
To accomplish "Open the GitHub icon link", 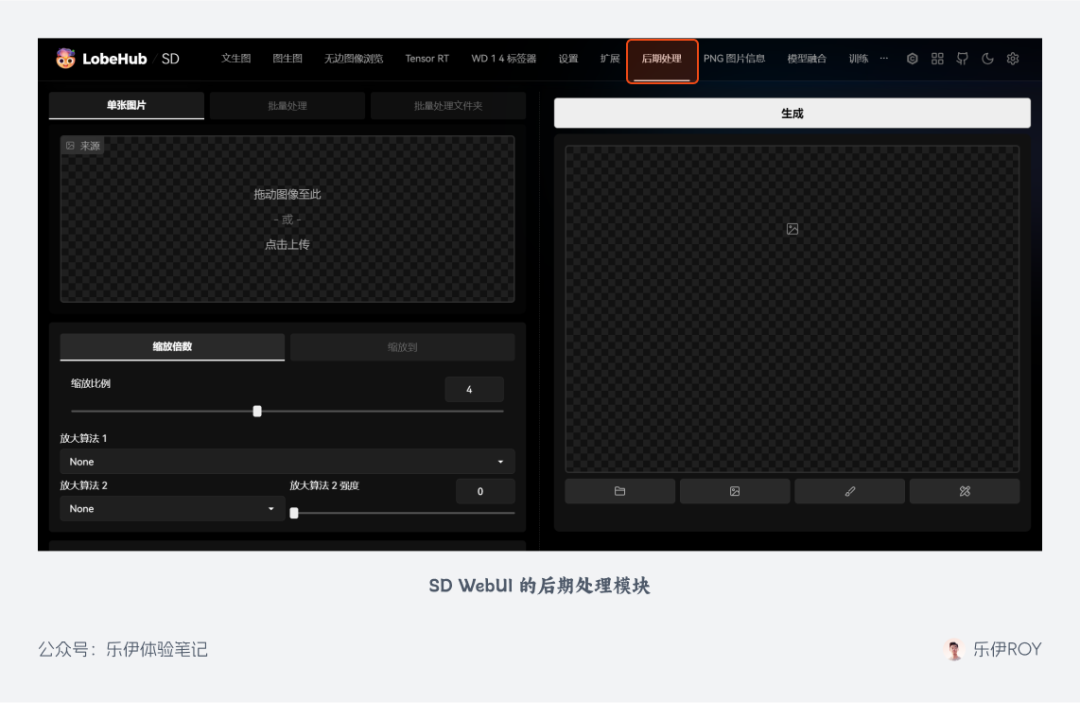I will point(962,59).
